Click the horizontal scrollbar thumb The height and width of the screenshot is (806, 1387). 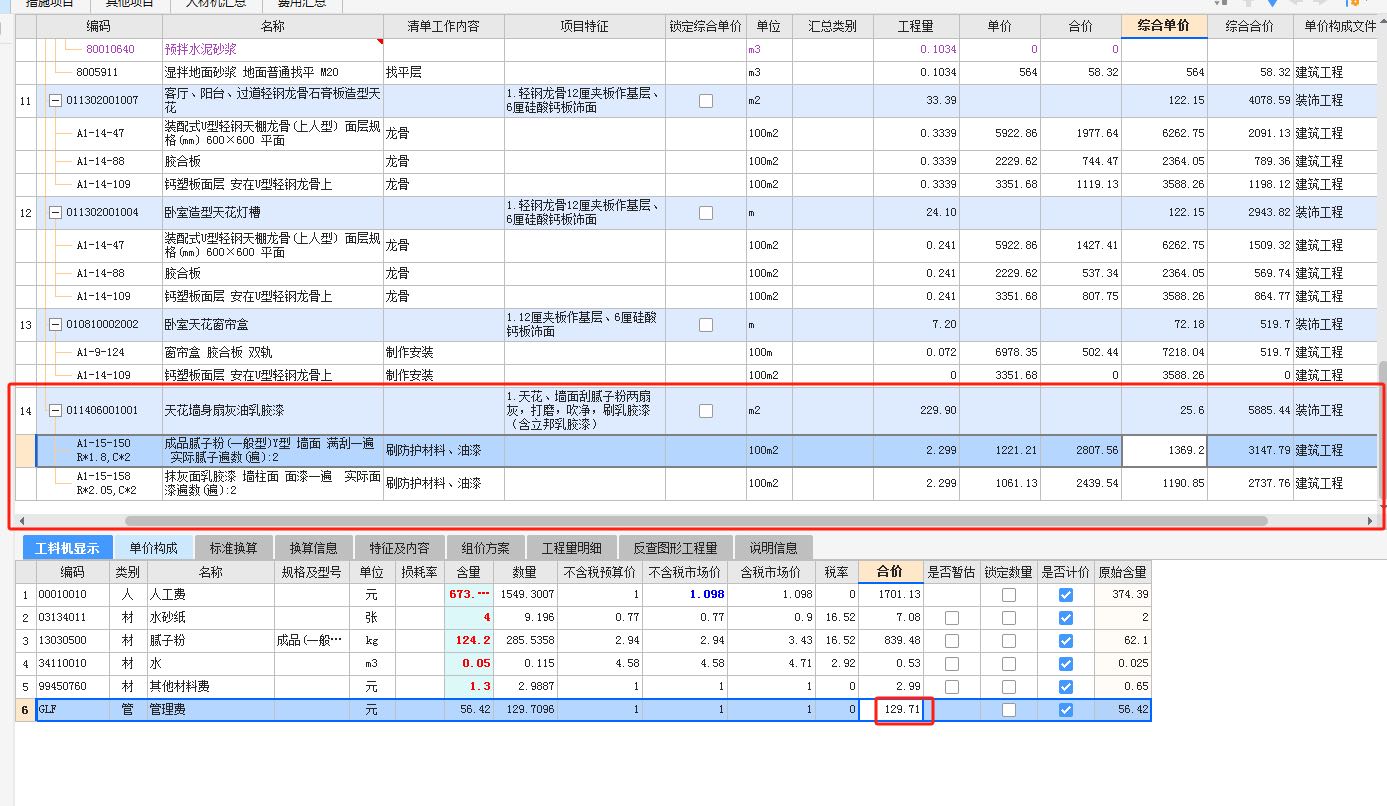(x=696, y=521)
